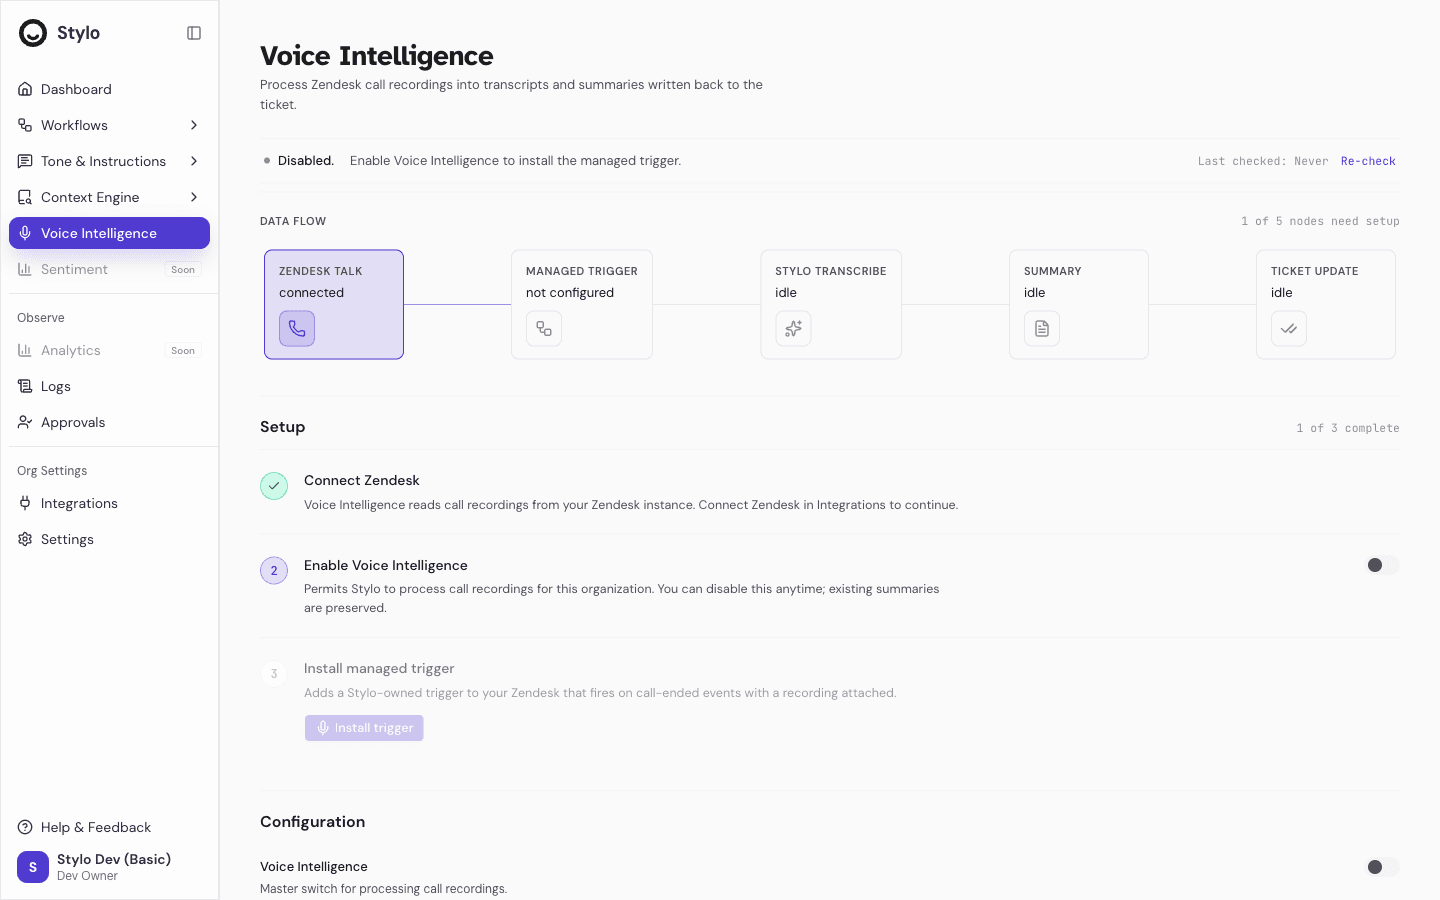Toggle the Configuration Voice Intelligence master switch
The width and height of the screenshot is (1440, 900).
point(1382,867)
